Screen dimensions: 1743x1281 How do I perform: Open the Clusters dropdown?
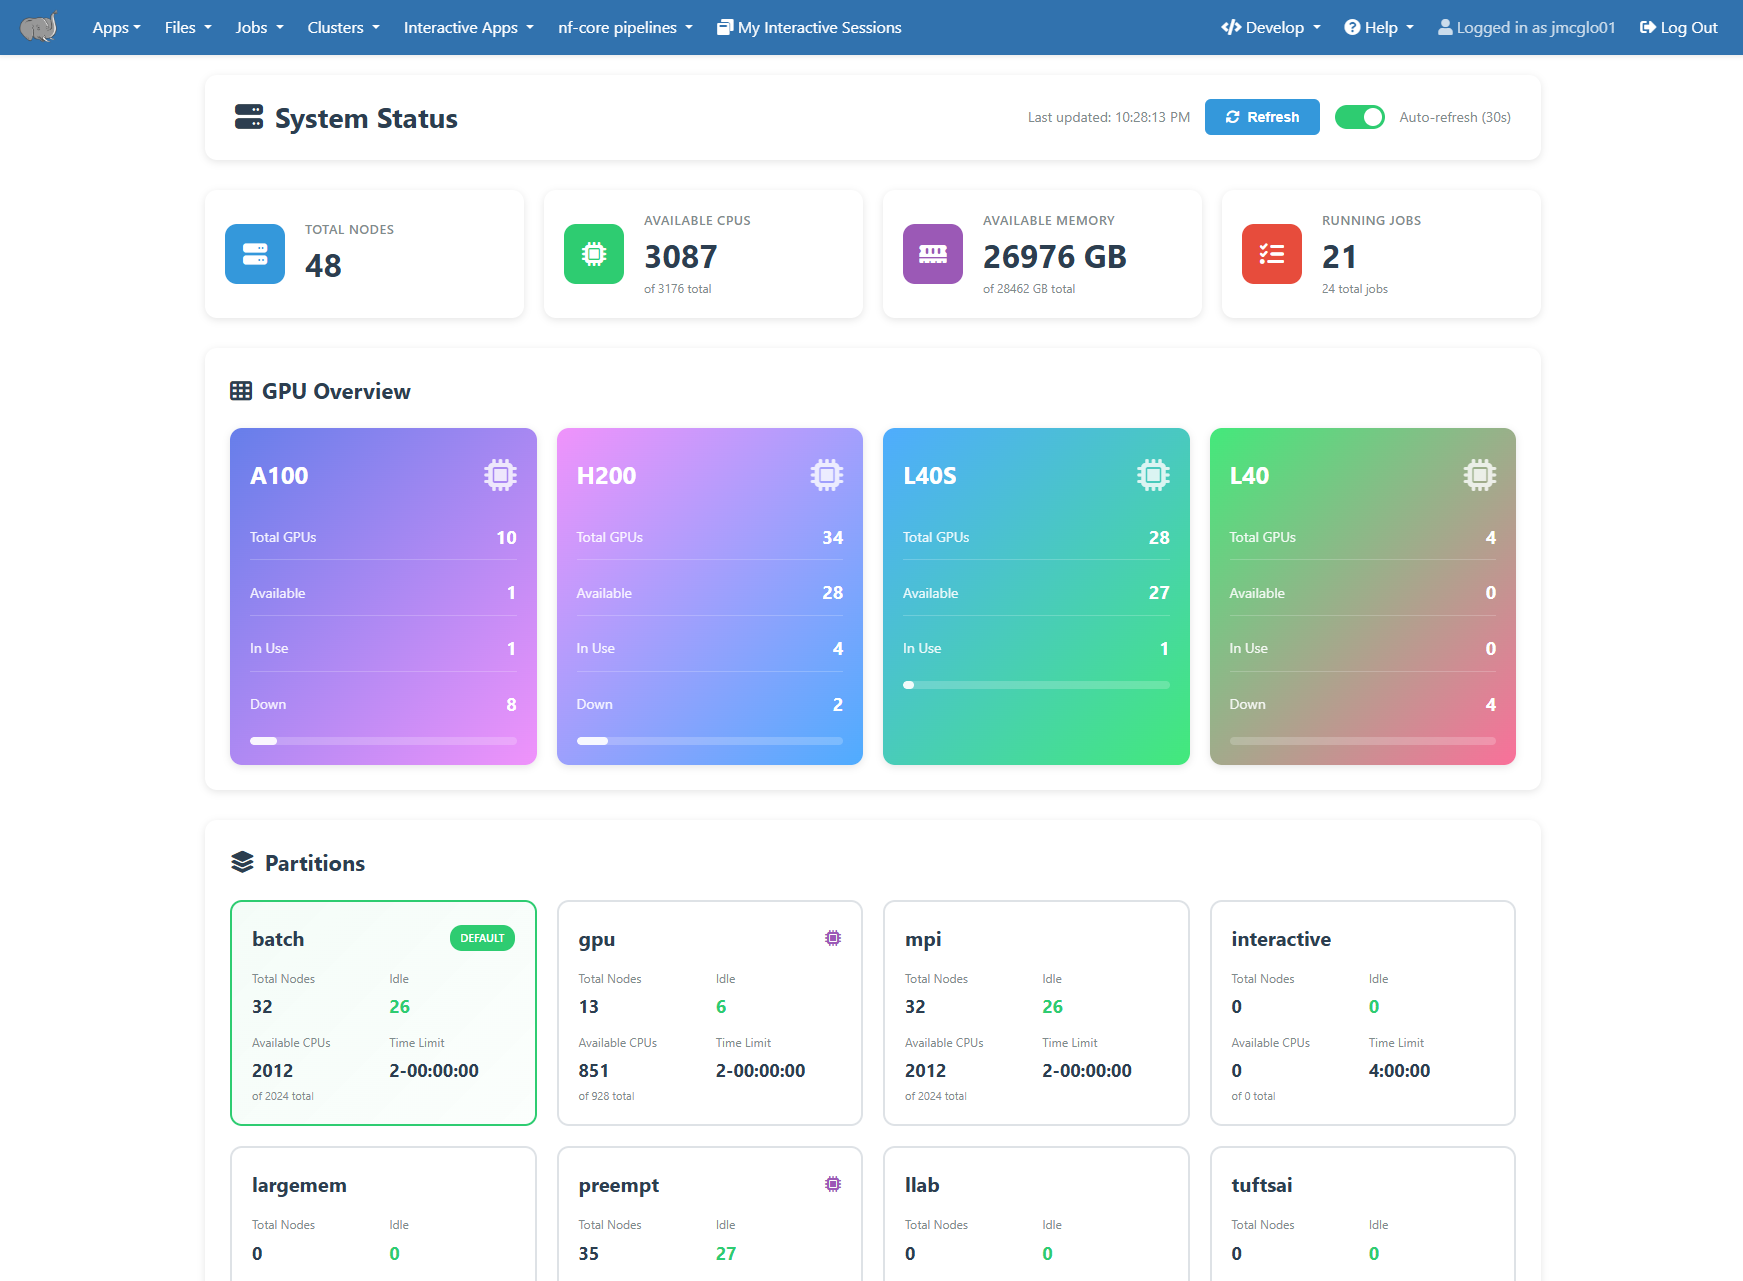coord(343,27)
